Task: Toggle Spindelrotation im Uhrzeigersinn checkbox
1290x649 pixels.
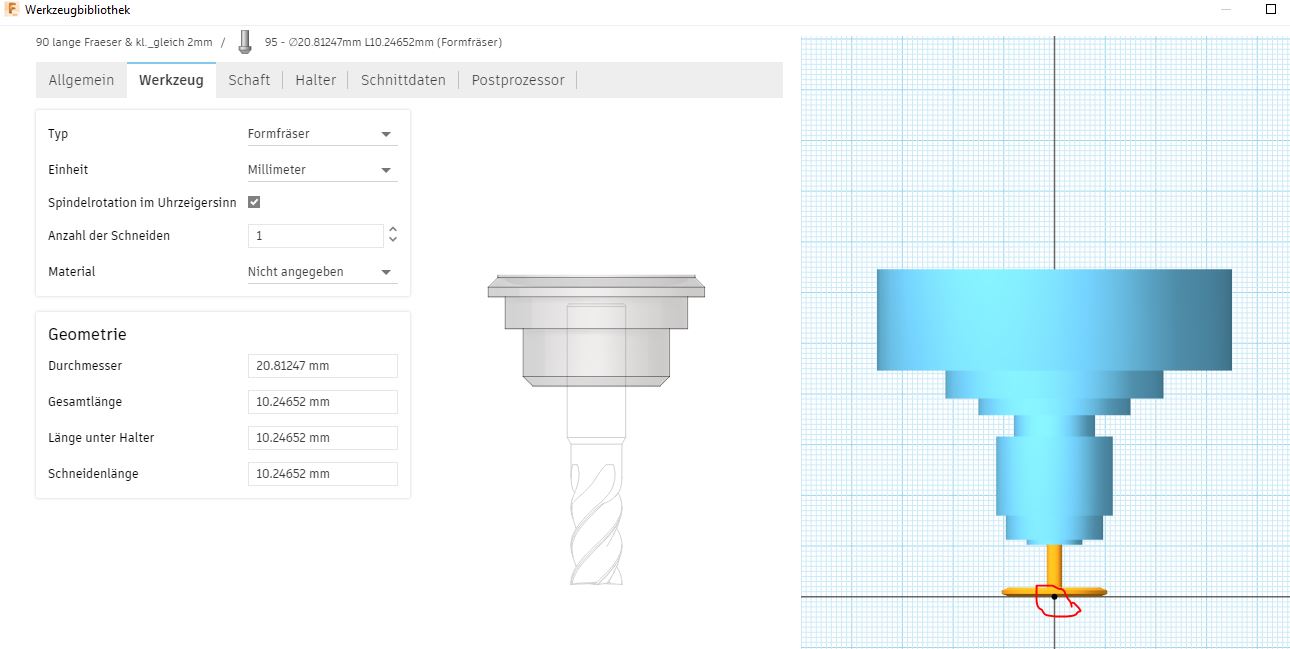Action: point(254,202)
